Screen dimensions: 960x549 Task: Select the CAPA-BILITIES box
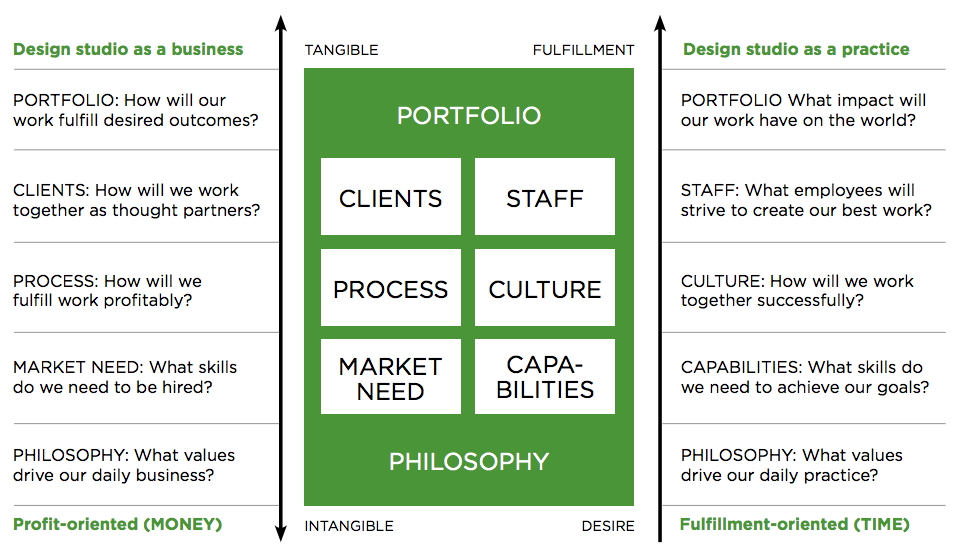point(545,376)
